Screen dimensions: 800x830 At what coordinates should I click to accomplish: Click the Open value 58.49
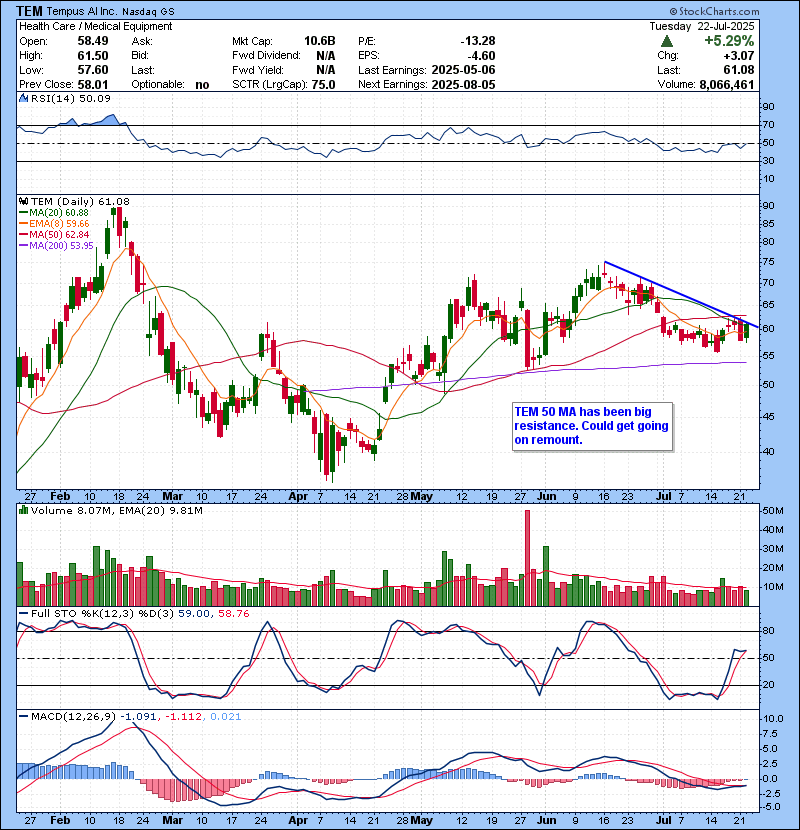pos(93,41)
